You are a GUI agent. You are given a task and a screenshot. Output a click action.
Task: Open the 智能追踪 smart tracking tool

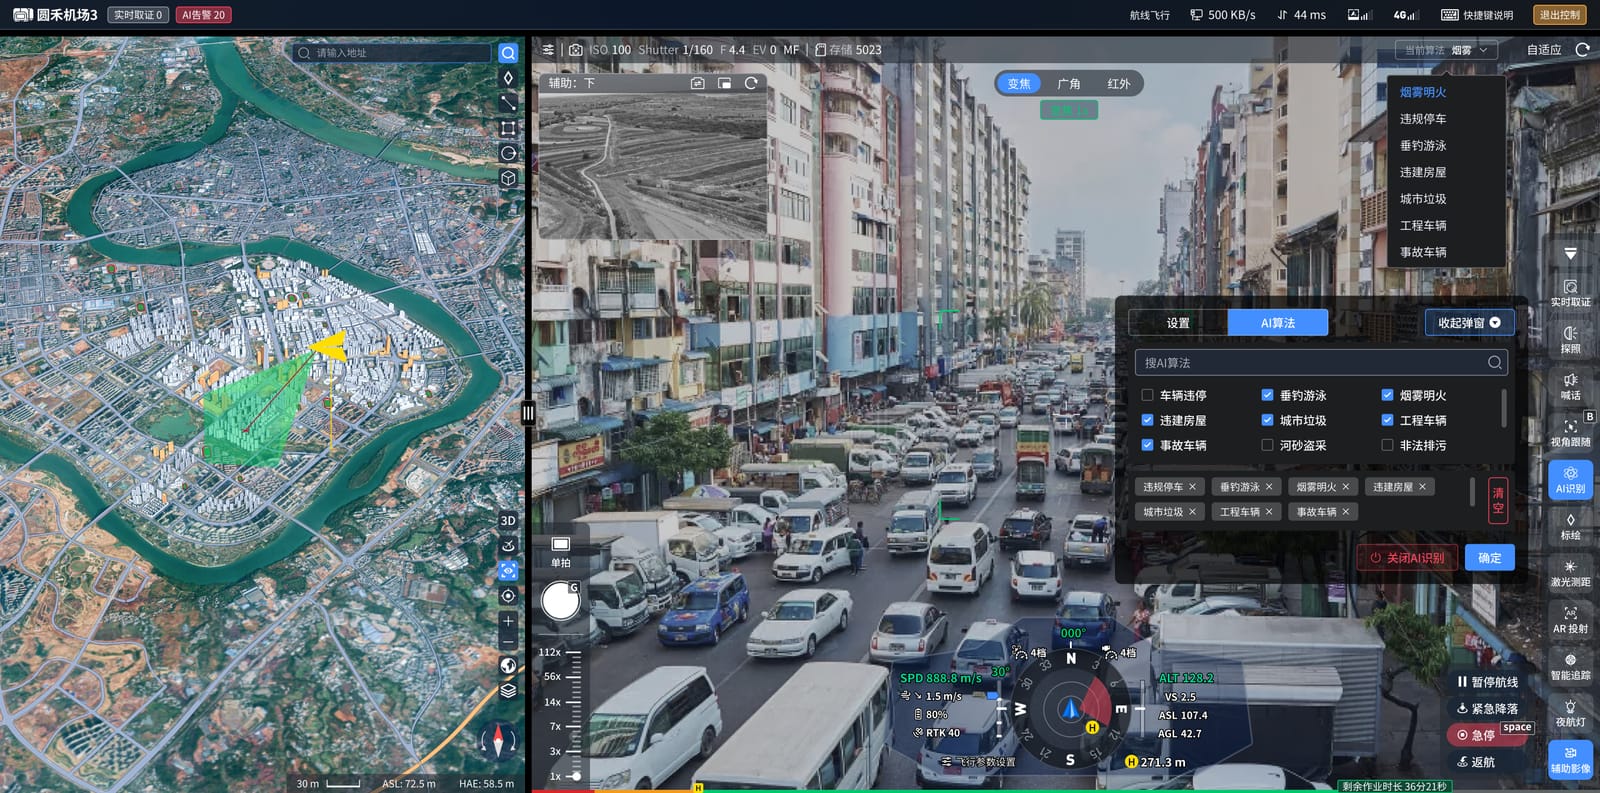1570,666
